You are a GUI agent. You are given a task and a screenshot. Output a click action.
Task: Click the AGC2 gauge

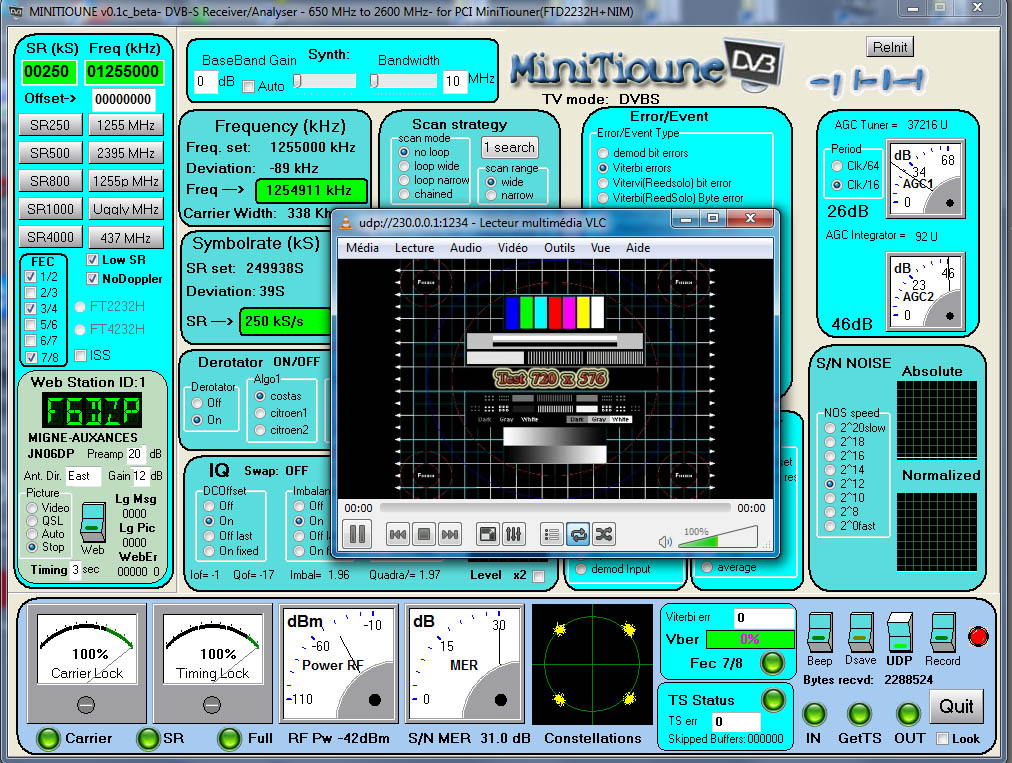(925, 291)
